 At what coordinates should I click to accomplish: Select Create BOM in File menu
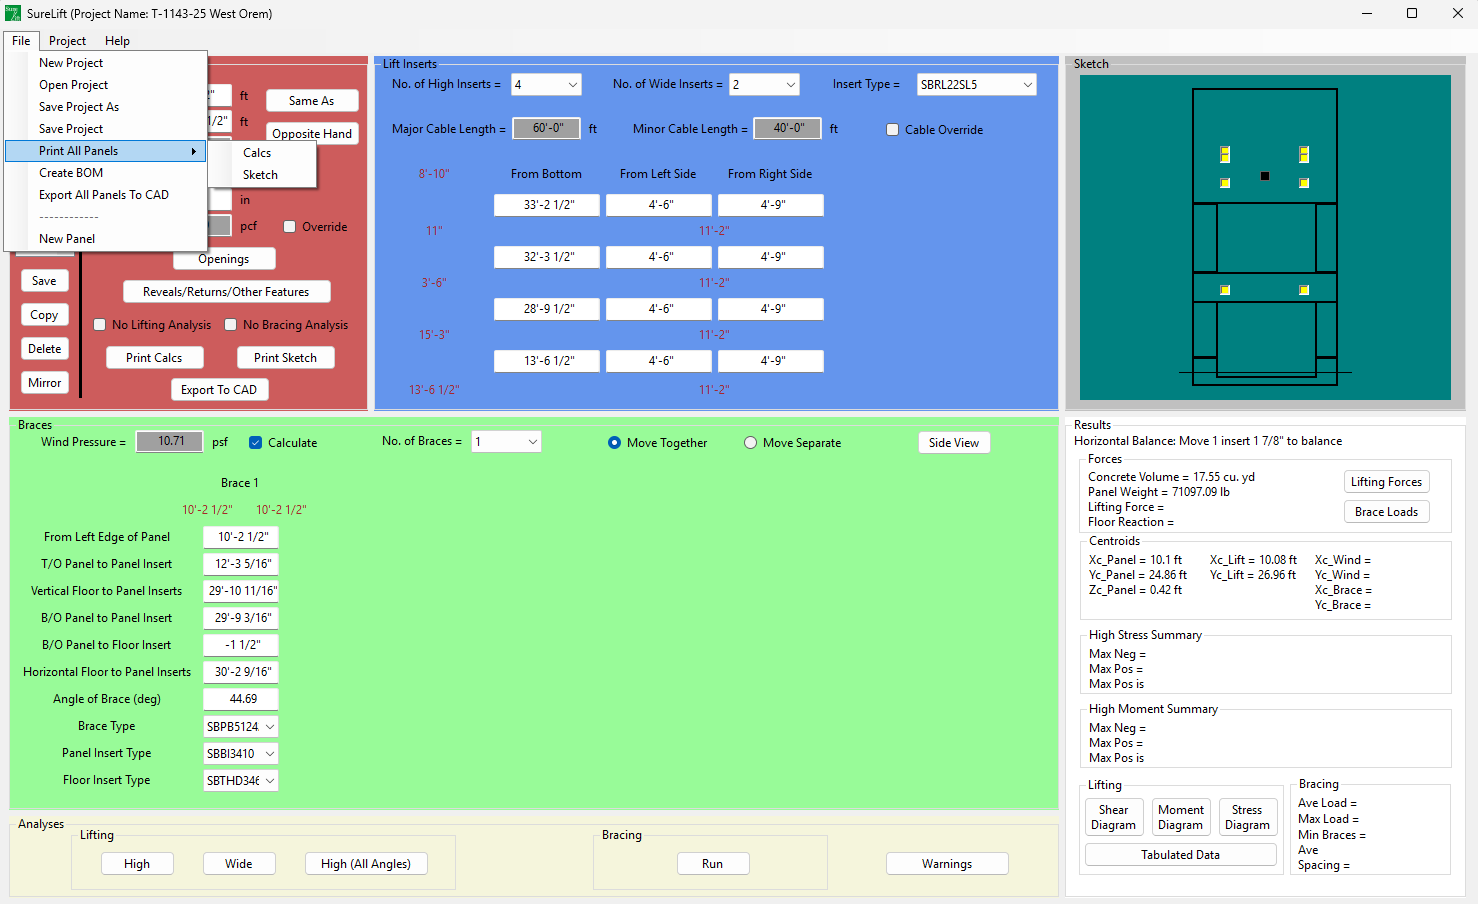71,173
